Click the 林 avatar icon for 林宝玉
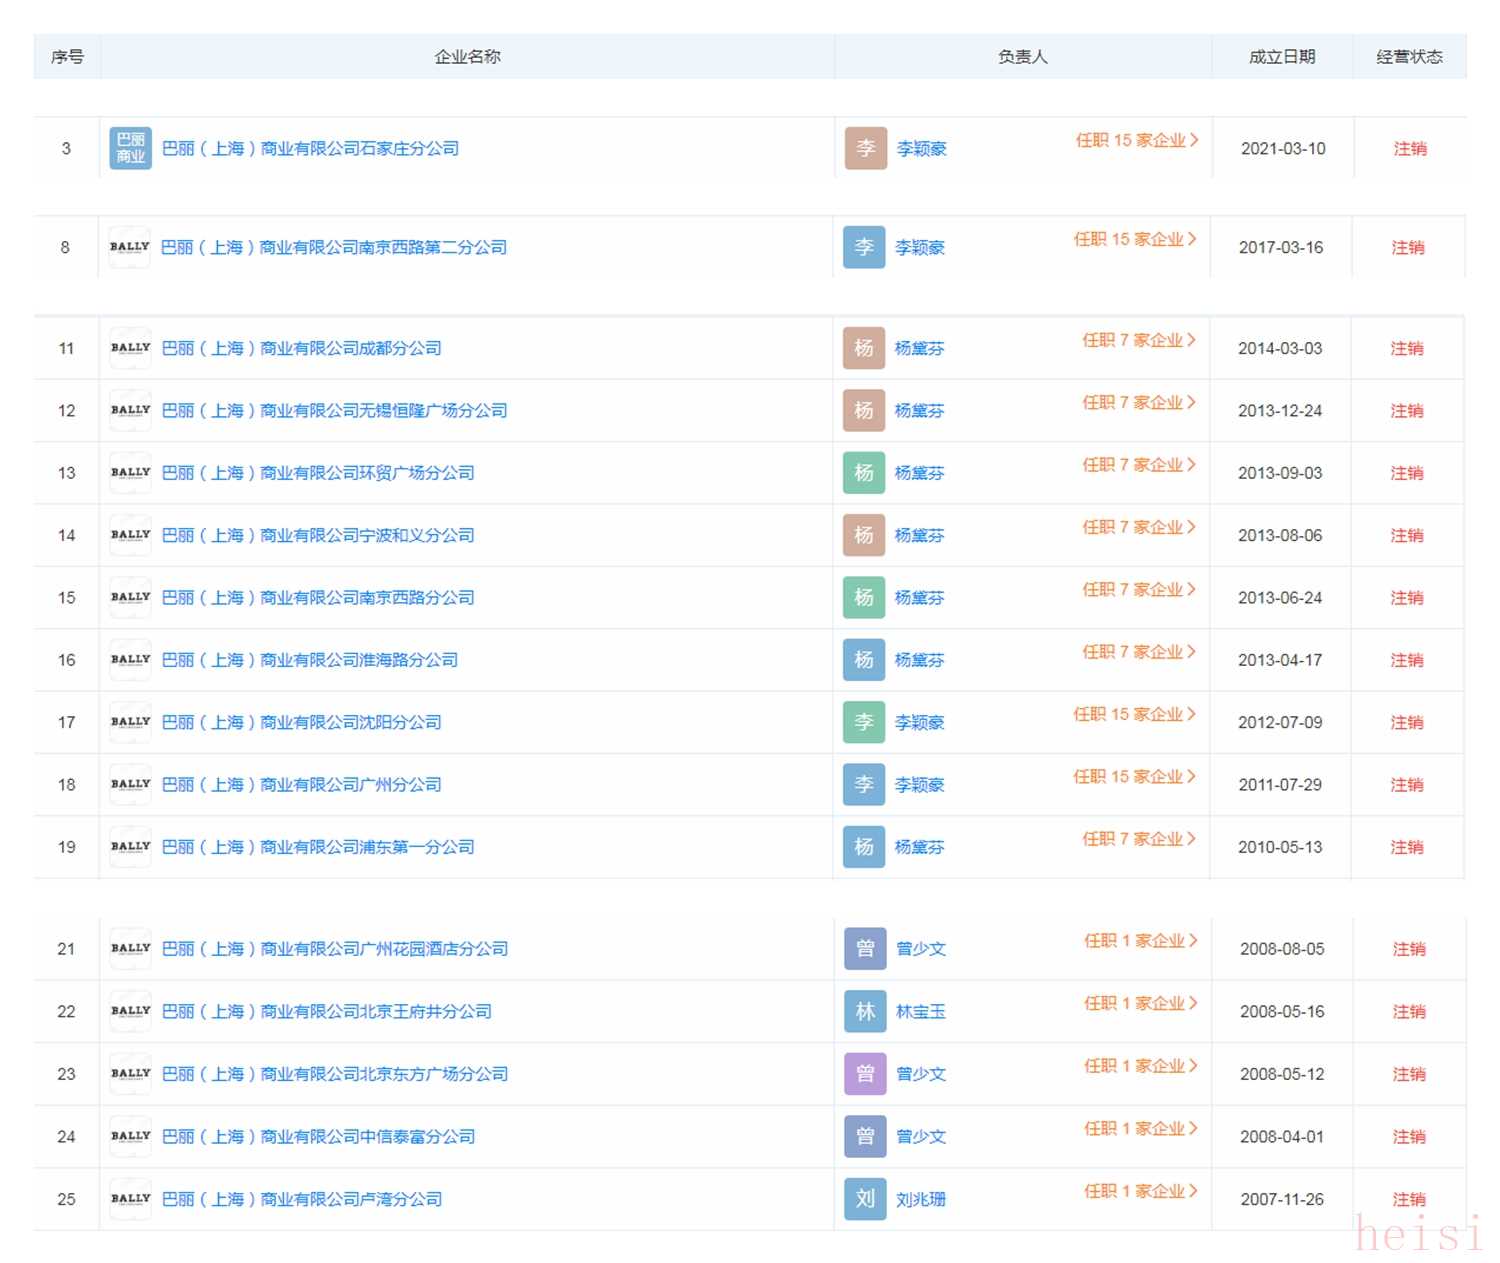 point(865,1011)
